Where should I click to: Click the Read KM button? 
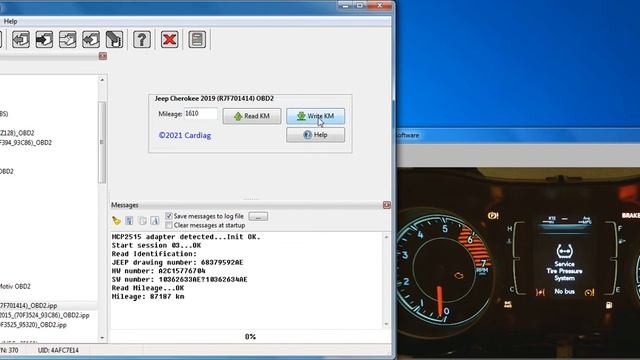pyautogui.click(x=252, y=116)
